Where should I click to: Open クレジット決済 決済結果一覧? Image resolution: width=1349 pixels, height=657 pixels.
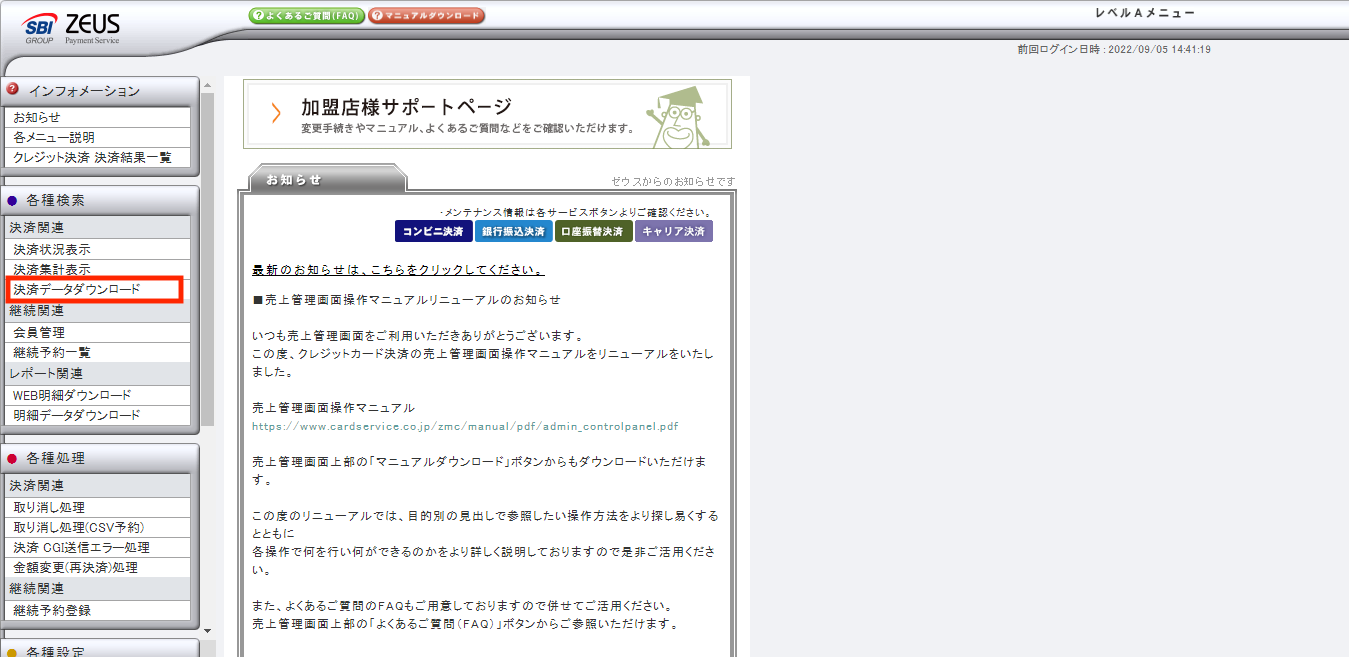[97, 157]
